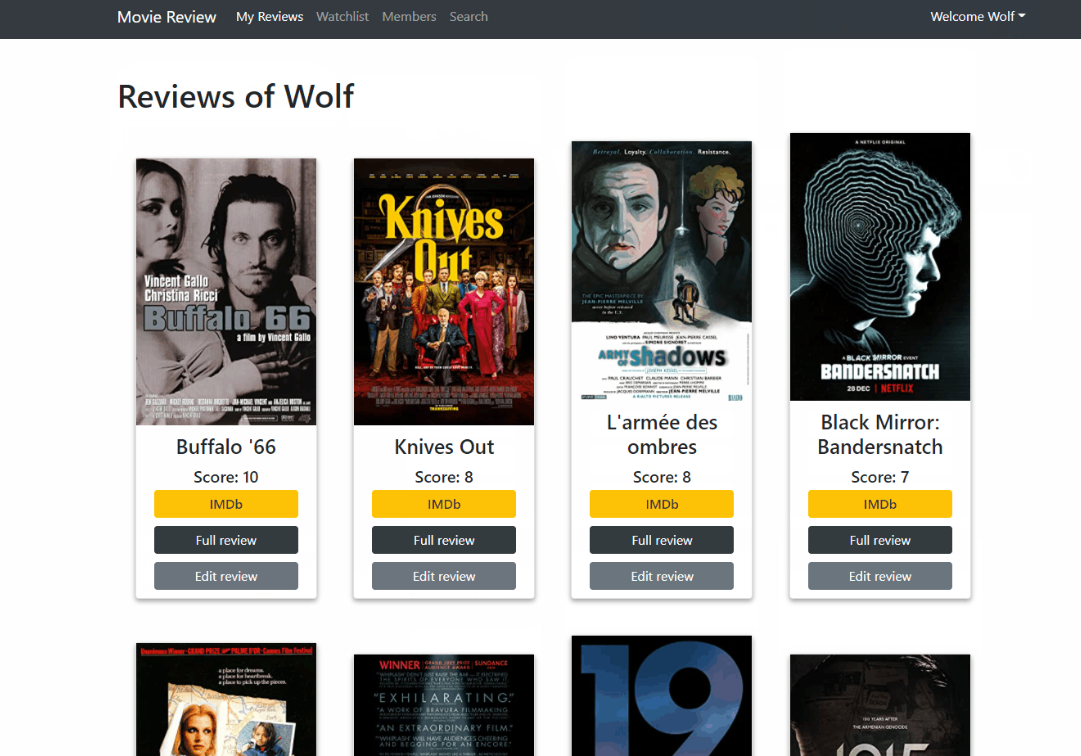Edit the Knives Out review
1081x756 pixels.
pos(444,576)
